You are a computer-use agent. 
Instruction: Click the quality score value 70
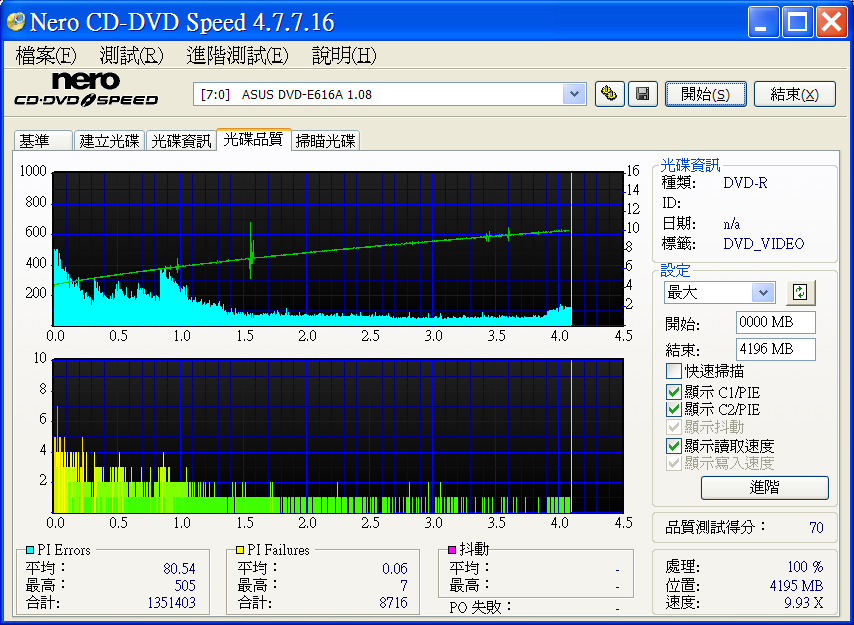coord(816,528)
